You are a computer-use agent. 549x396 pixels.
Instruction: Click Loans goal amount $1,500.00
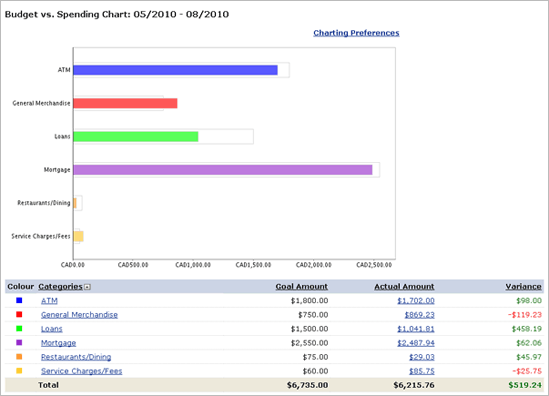click(310, 329)
